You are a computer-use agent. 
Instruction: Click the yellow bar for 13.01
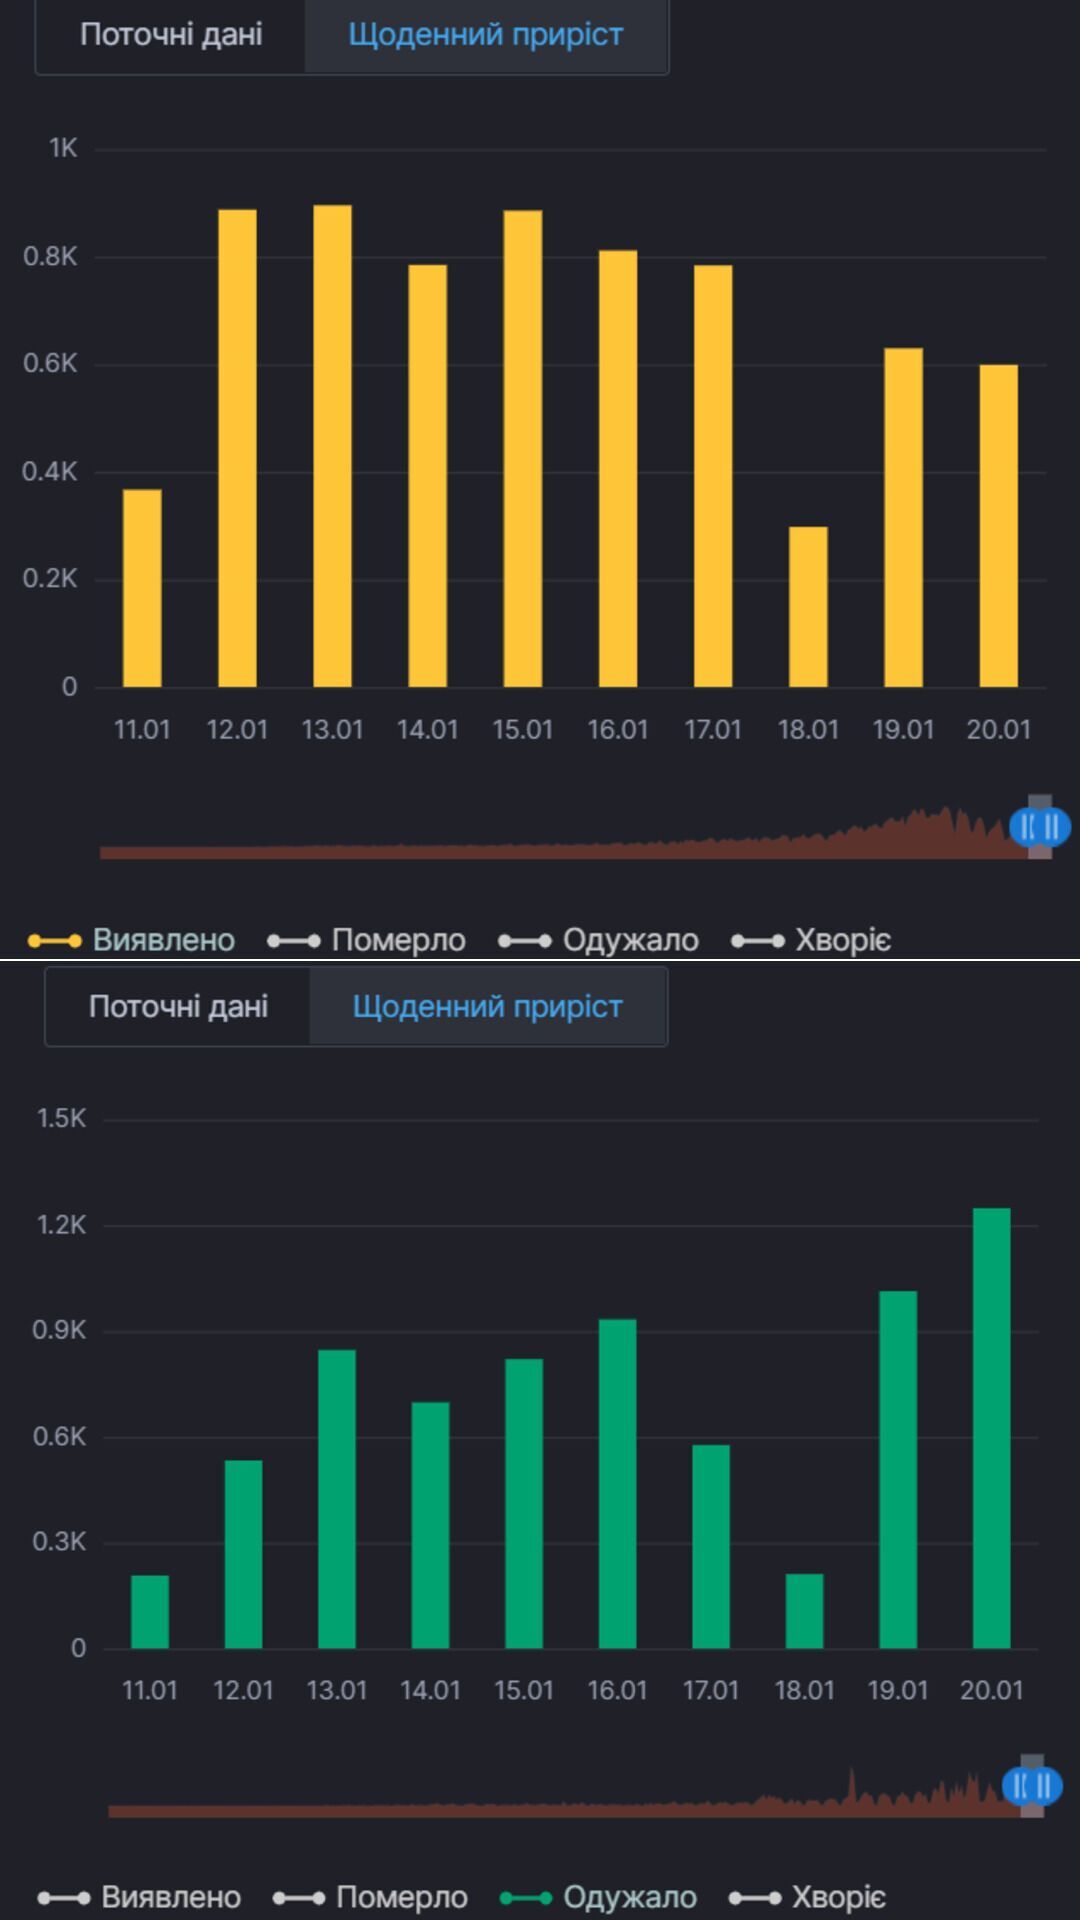click(332, 446)
